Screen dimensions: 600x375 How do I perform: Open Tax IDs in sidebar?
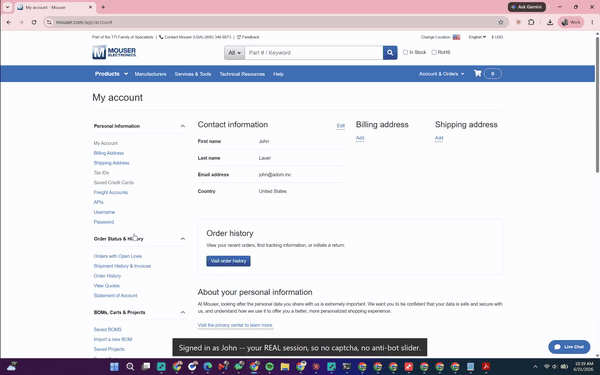[x=101, y=173]
